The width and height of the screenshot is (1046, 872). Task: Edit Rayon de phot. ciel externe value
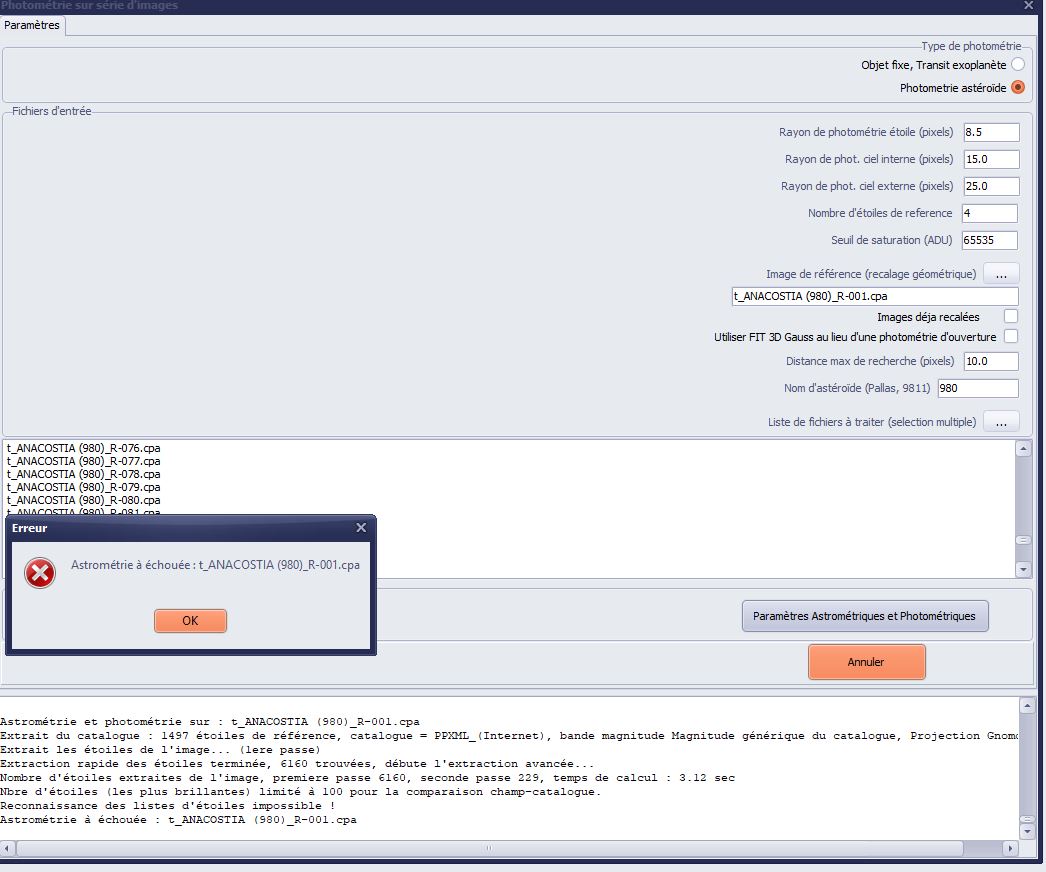[x=990, y=186]
